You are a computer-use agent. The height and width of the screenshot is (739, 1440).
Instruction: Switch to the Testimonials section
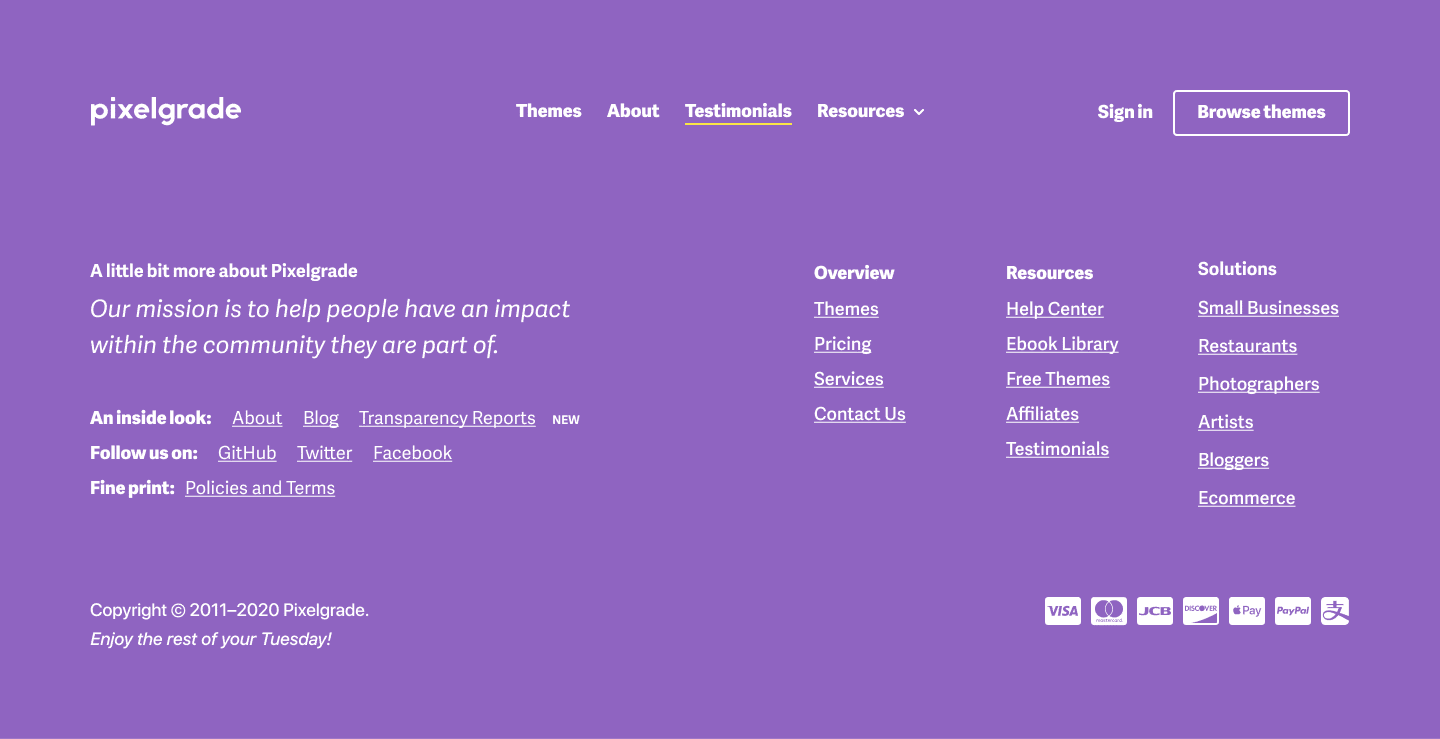pyautogui.click(x=738, y=111)
